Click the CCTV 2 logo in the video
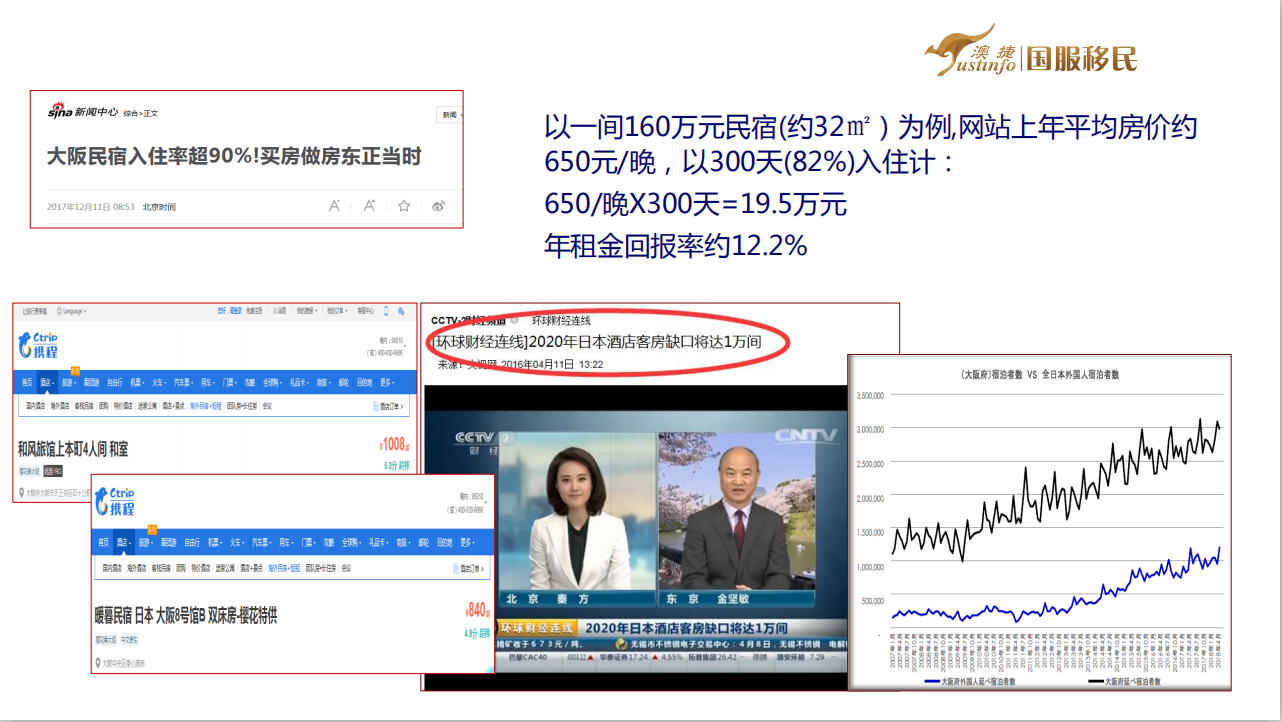 coord(485,436)
